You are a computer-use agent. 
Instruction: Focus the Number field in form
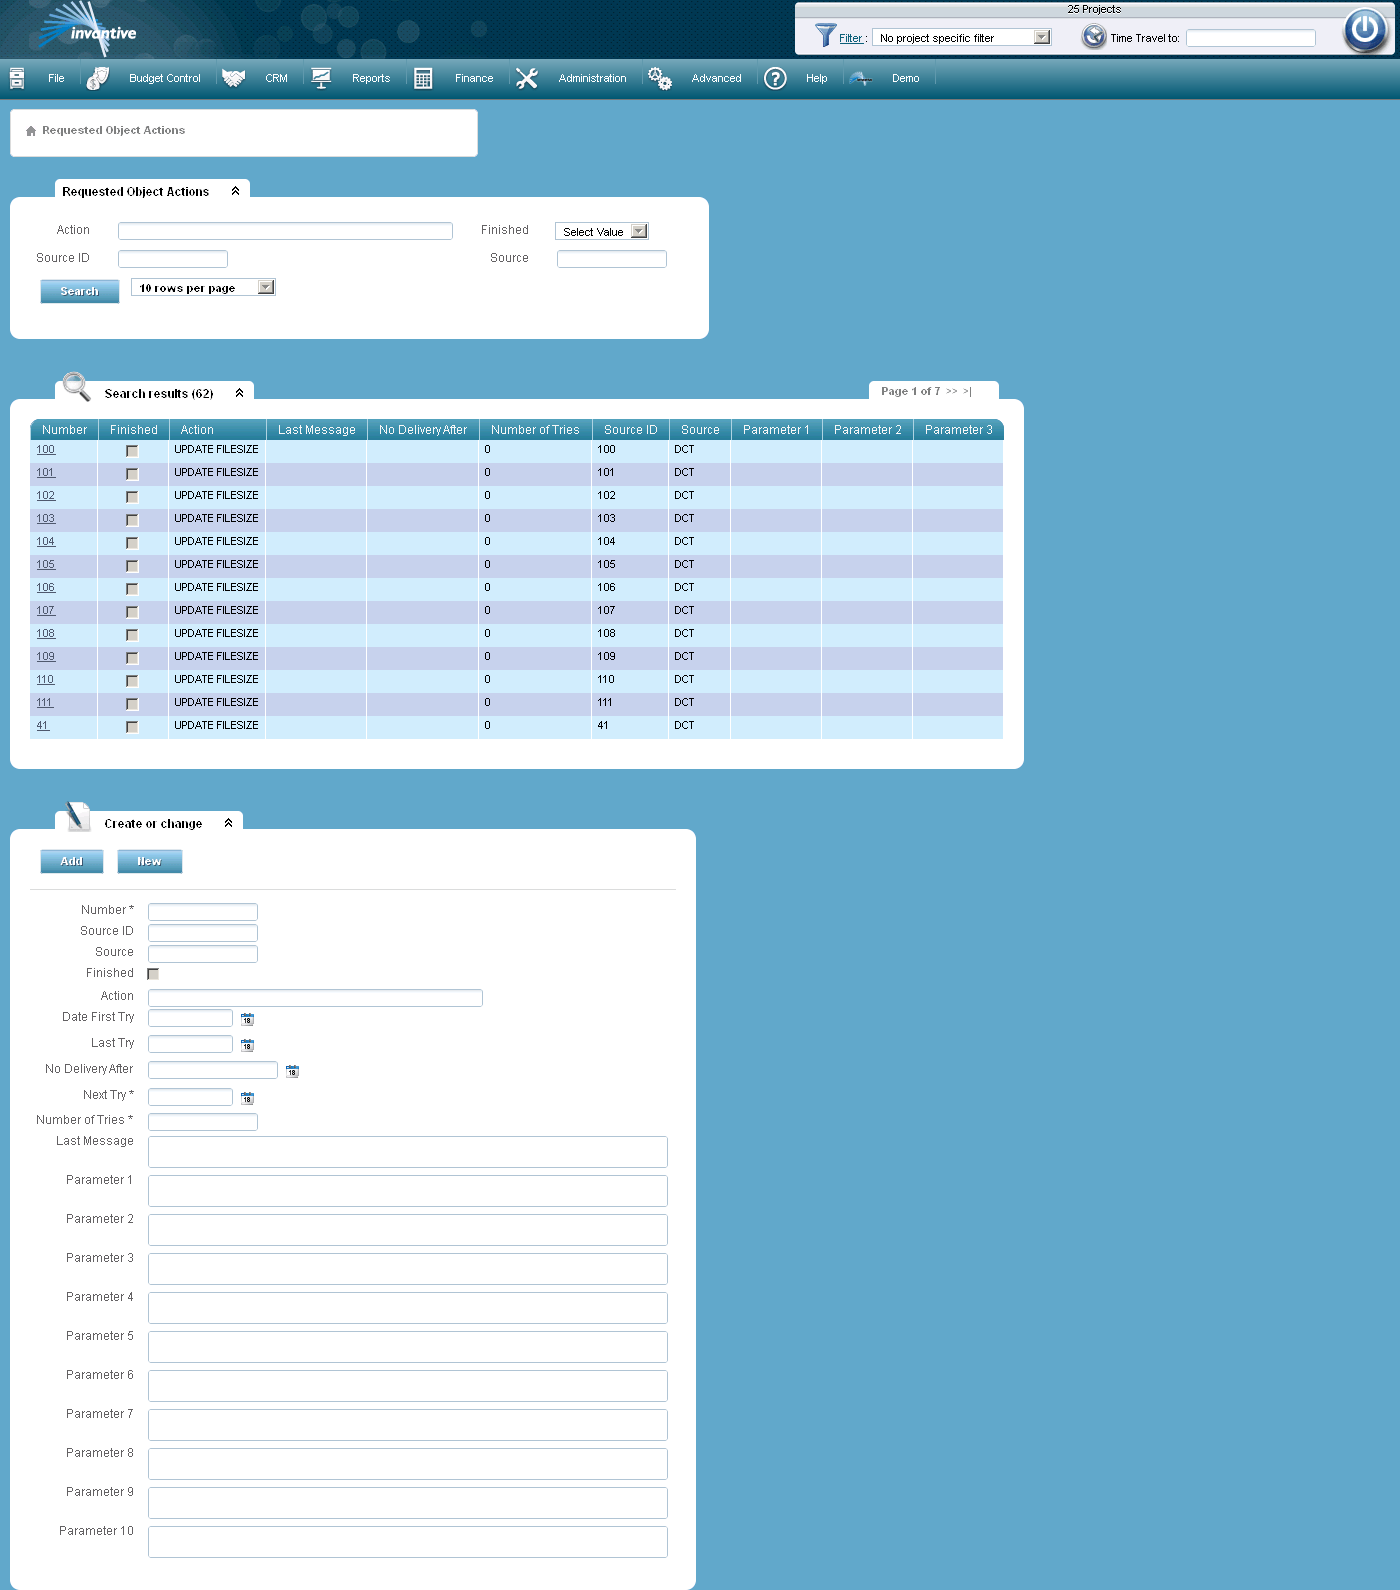tap(203, 912)
